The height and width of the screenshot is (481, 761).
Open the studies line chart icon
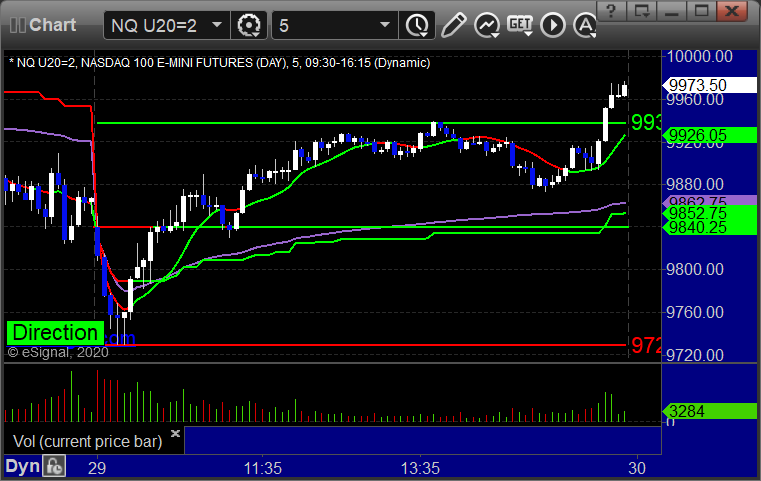(487, 25)
